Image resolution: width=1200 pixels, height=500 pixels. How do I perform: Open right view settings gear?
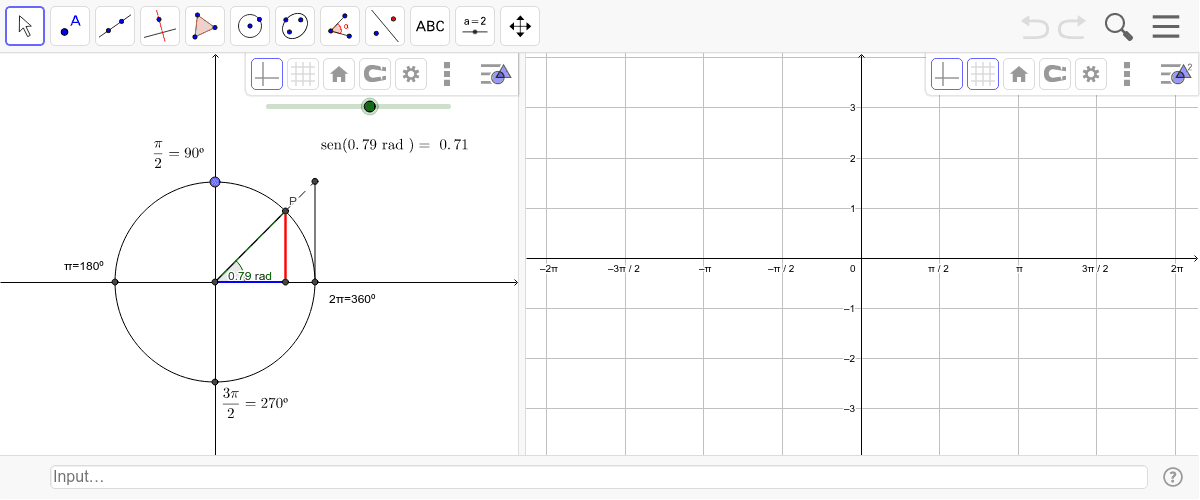(1091, 74)
